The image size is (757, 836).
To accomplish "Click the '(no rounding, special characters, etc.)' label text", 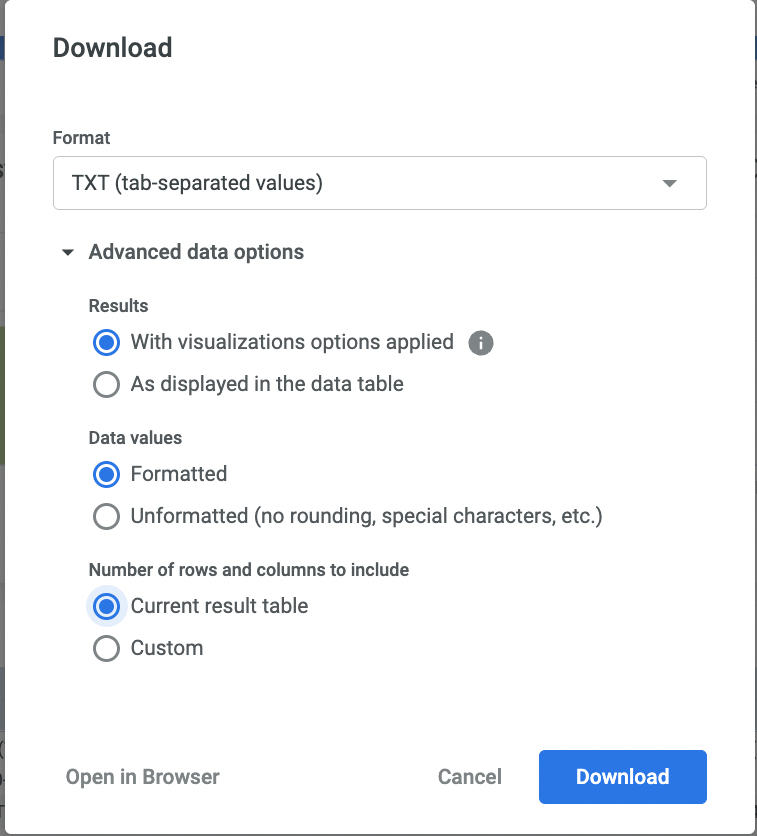I will coord(428,516).
